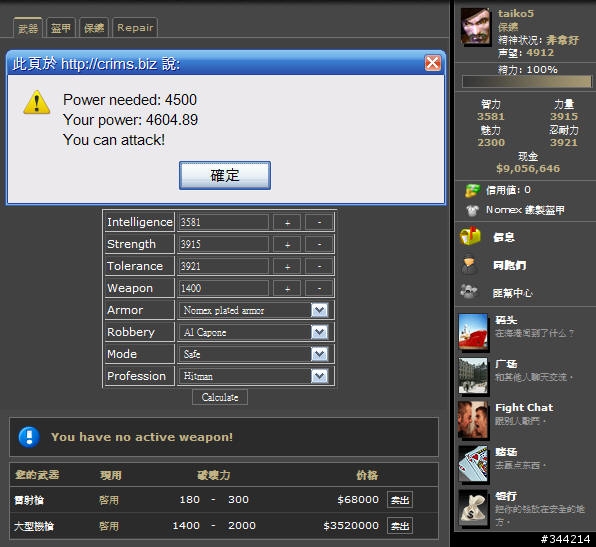Open the 信息 messages link
Viewport: 596px width, 547px height.
504,237
